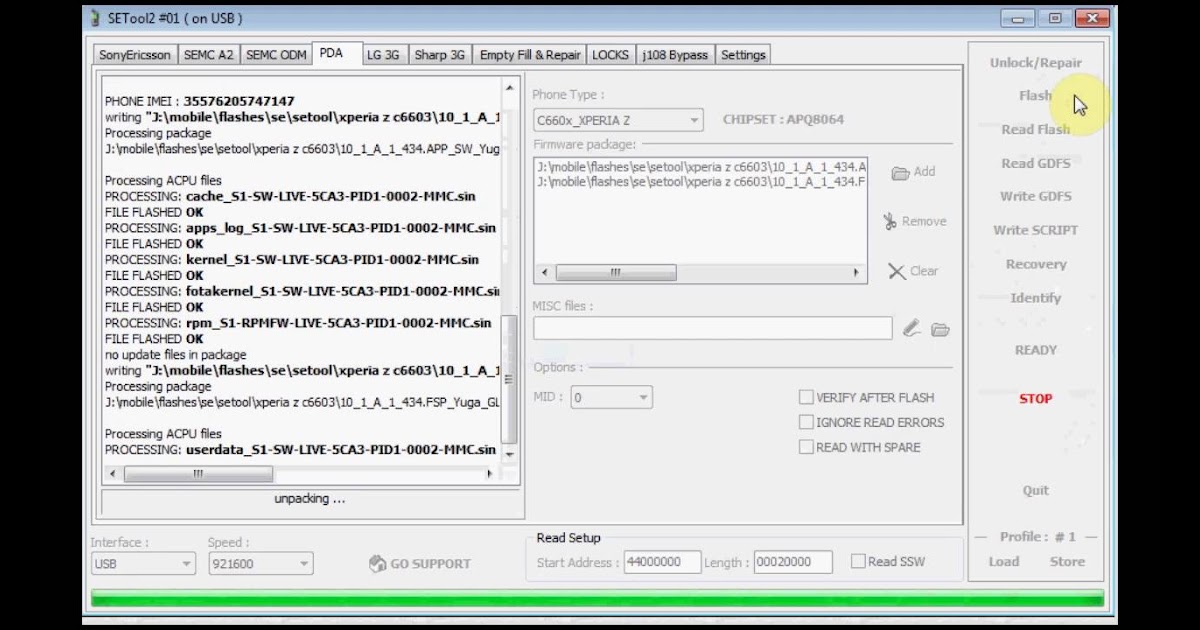Maximize the SETool2 window
Screen dimensions: 1200x630
tap(1054, 18)
